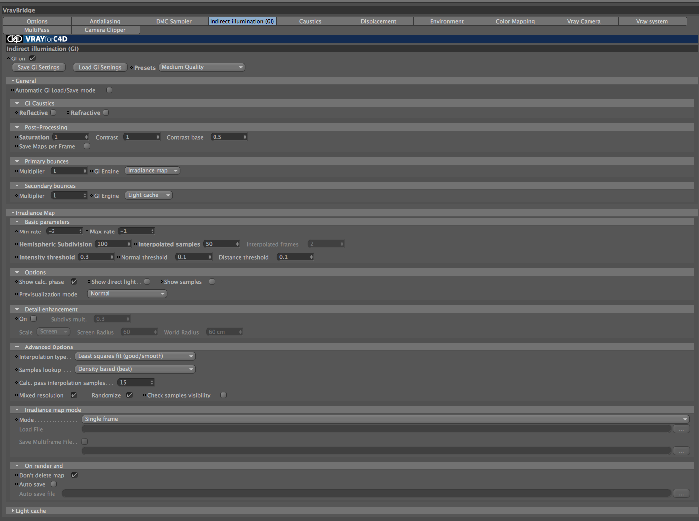Viewport: 699px width, 521px height.
Task: Enable Show samples checkbox
Action: pyautogui.click(x=212, y=282)
